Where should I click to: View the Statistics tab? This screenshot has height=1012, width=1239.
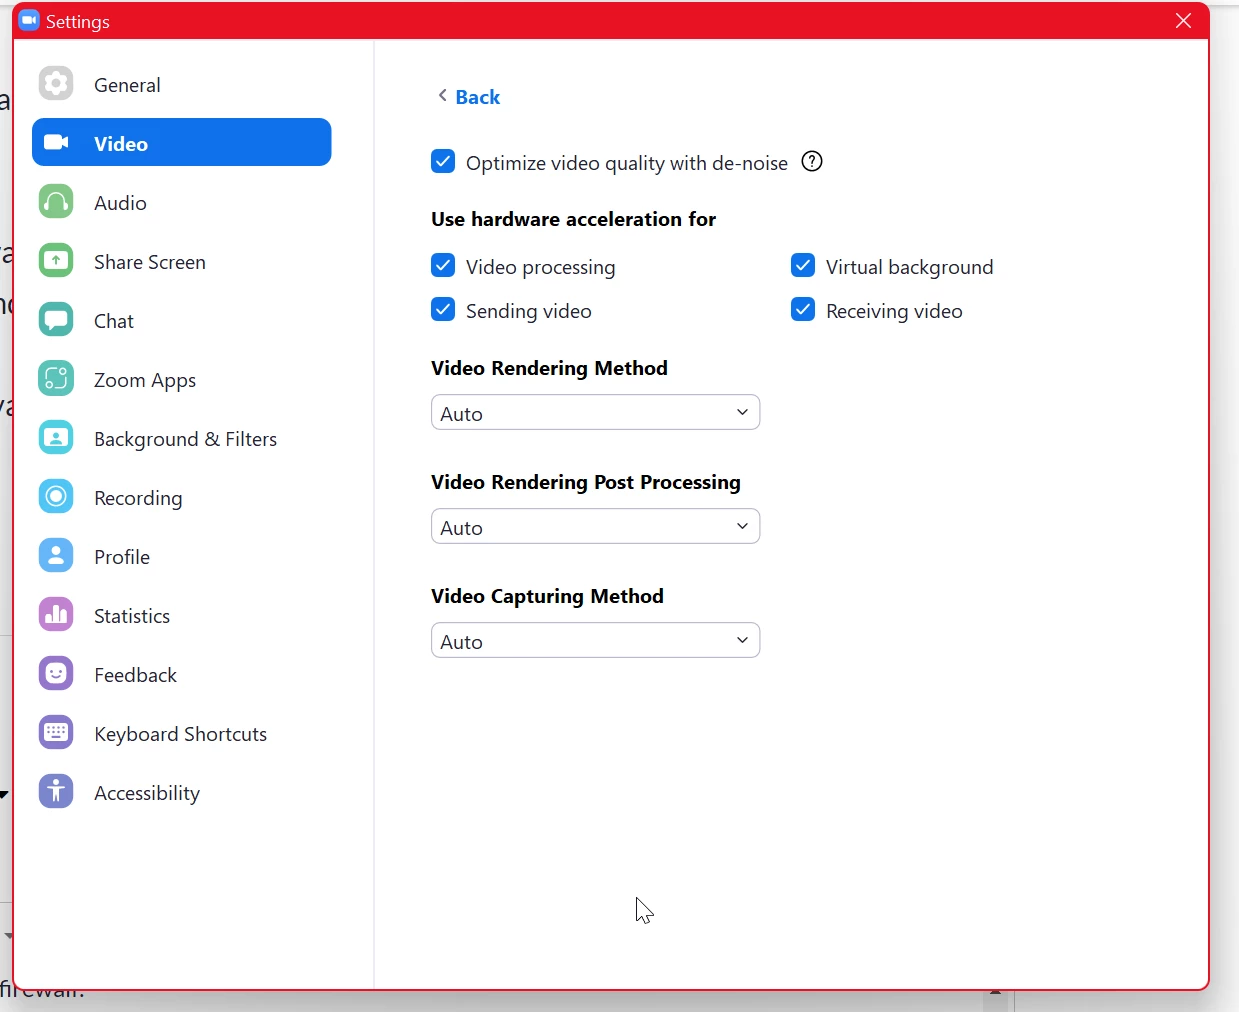click(x=182, y=615)
